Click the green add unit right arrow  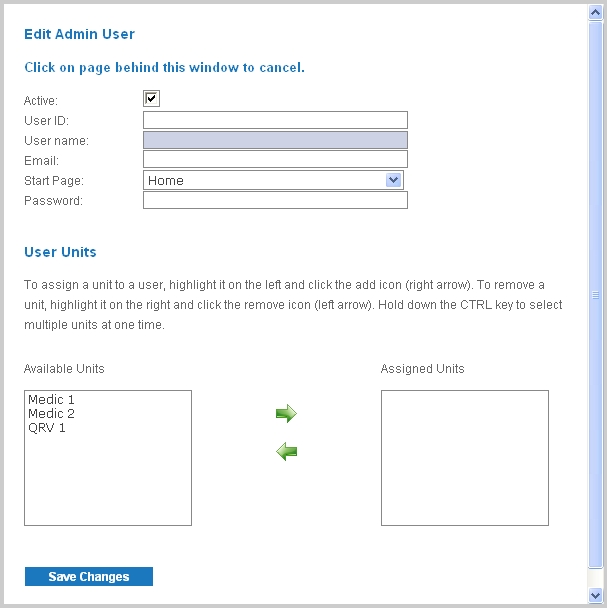click(x=286, y=413)
